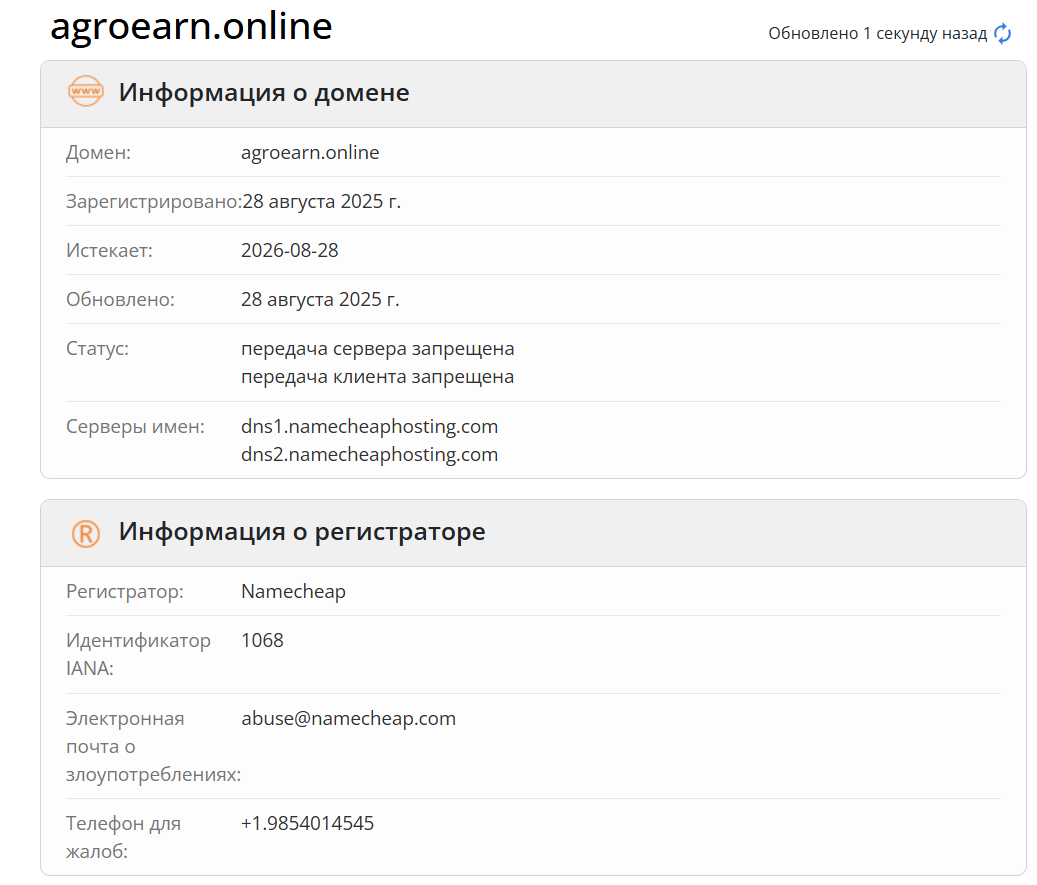Click the domain value agroearn.online in table
This screenshot has width=1037, height=885.
coord(310,153)
